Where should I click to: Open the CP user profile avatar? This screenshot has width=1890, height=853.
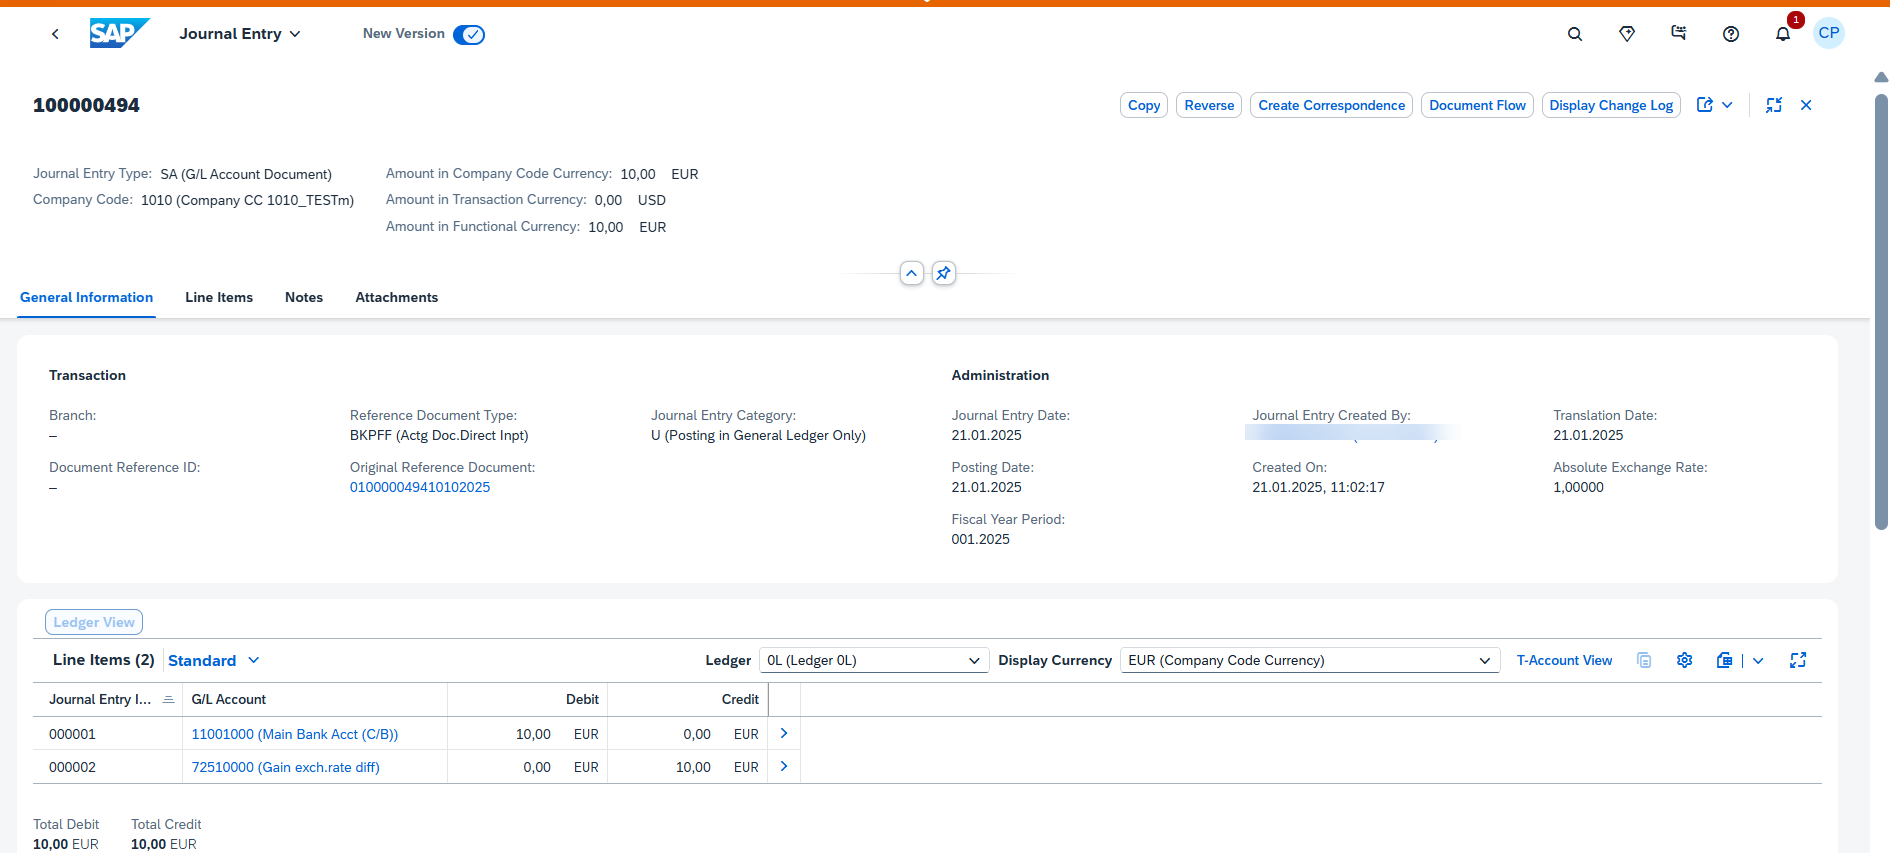click(1829, 33)
